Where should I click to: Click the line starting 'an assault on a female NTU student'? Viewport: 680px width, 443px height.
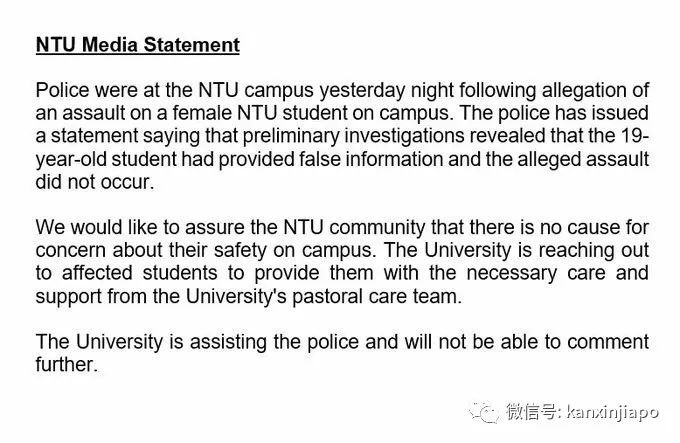point(342,115)
